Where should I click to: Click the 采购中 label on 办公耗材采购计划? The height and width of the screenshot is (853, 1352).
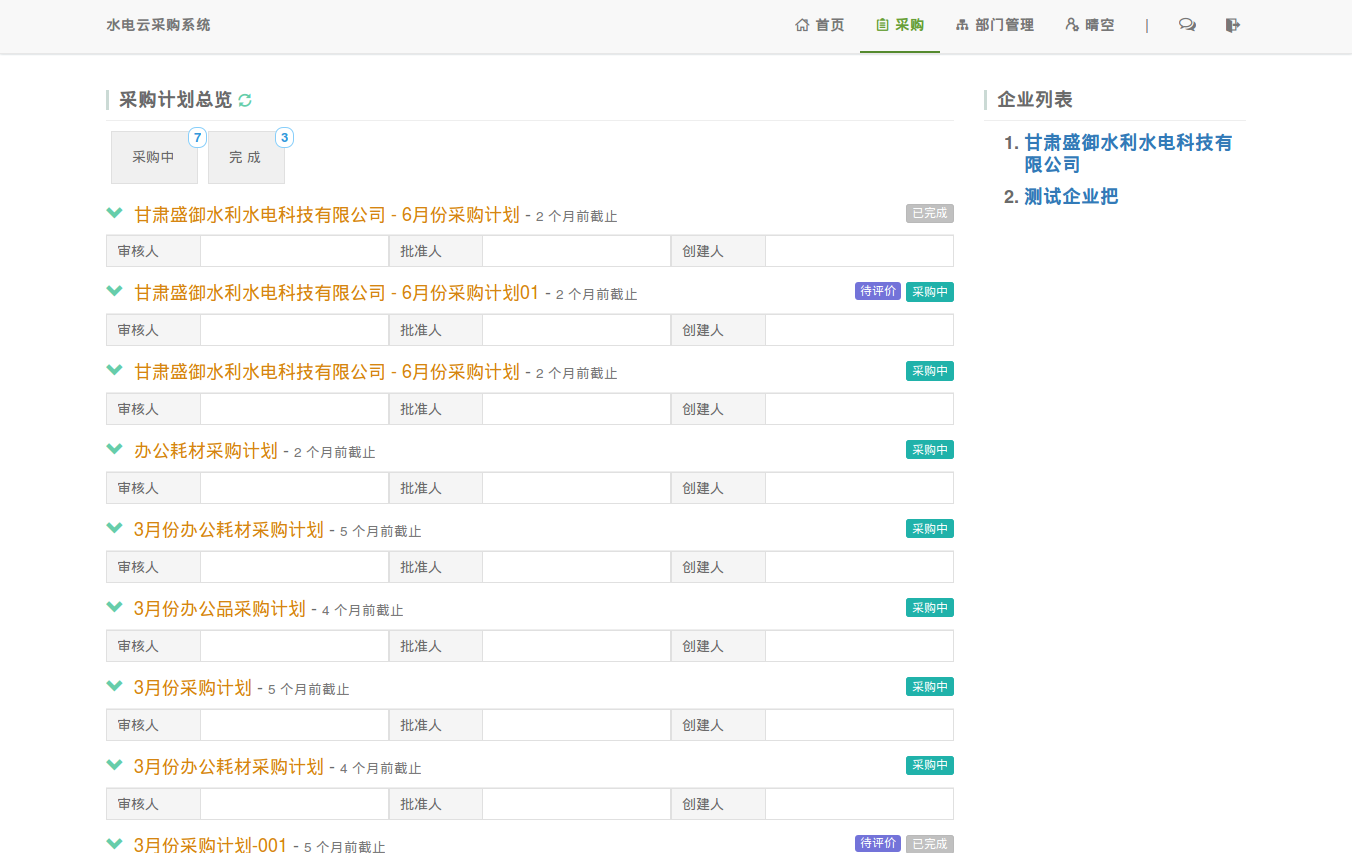[930, 450]
